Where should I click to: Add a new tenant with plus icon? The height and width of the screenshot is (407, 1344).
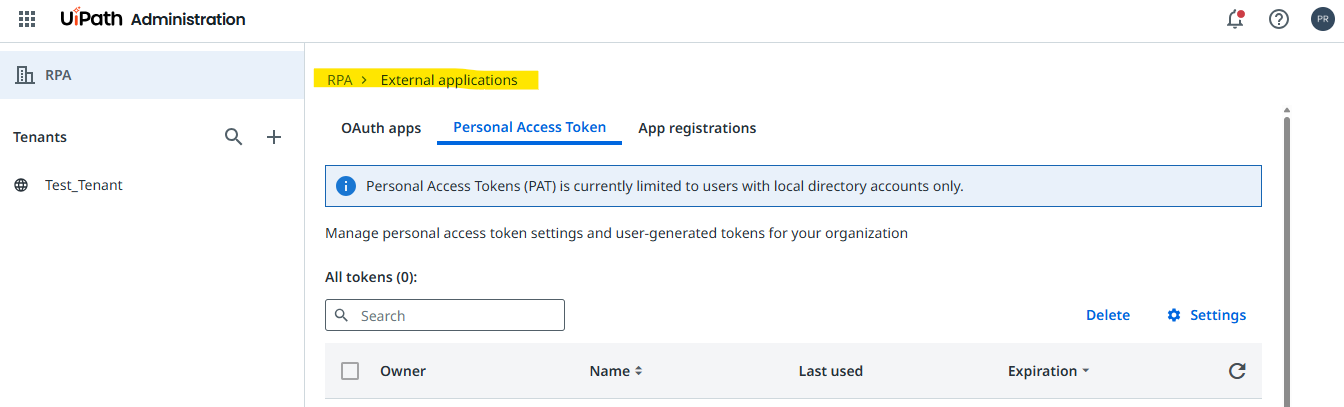(x=274, y=137)
